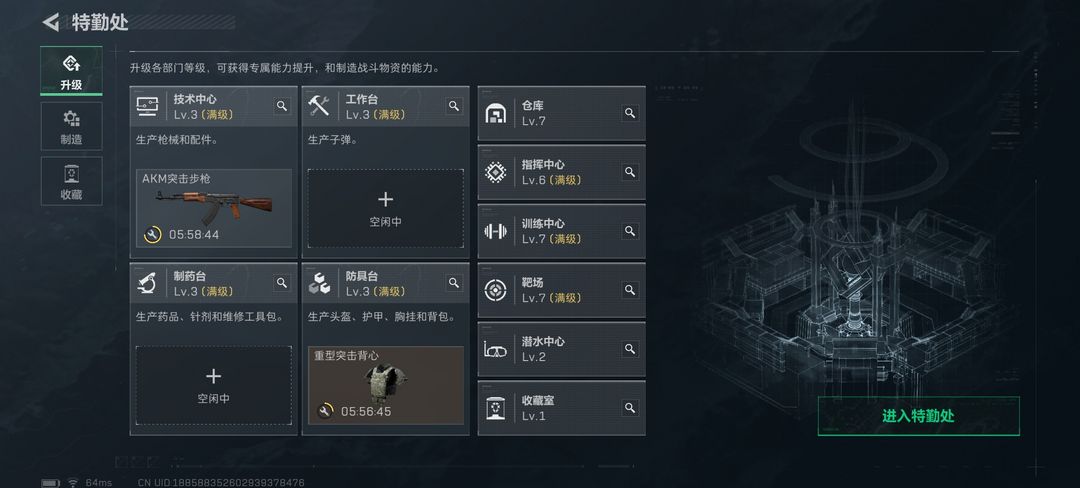Open the 重型突击背心 production item

coord(385,385)
